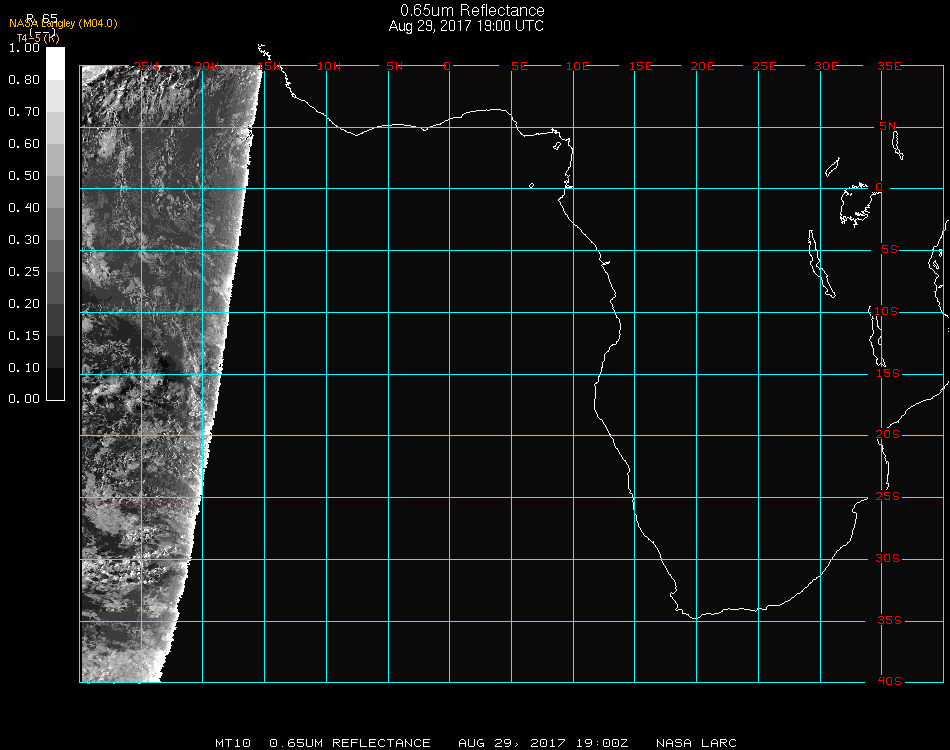950x750 pixels.
Task: Click the NASA Langley (M04.0) label
Action: coord(63,24)
